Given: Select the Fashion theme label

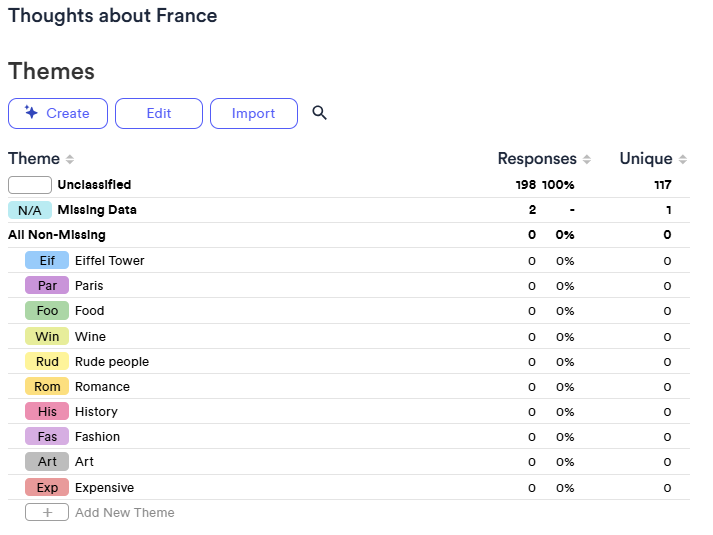Looking at the screenshot, I should (x=97, y=436).
